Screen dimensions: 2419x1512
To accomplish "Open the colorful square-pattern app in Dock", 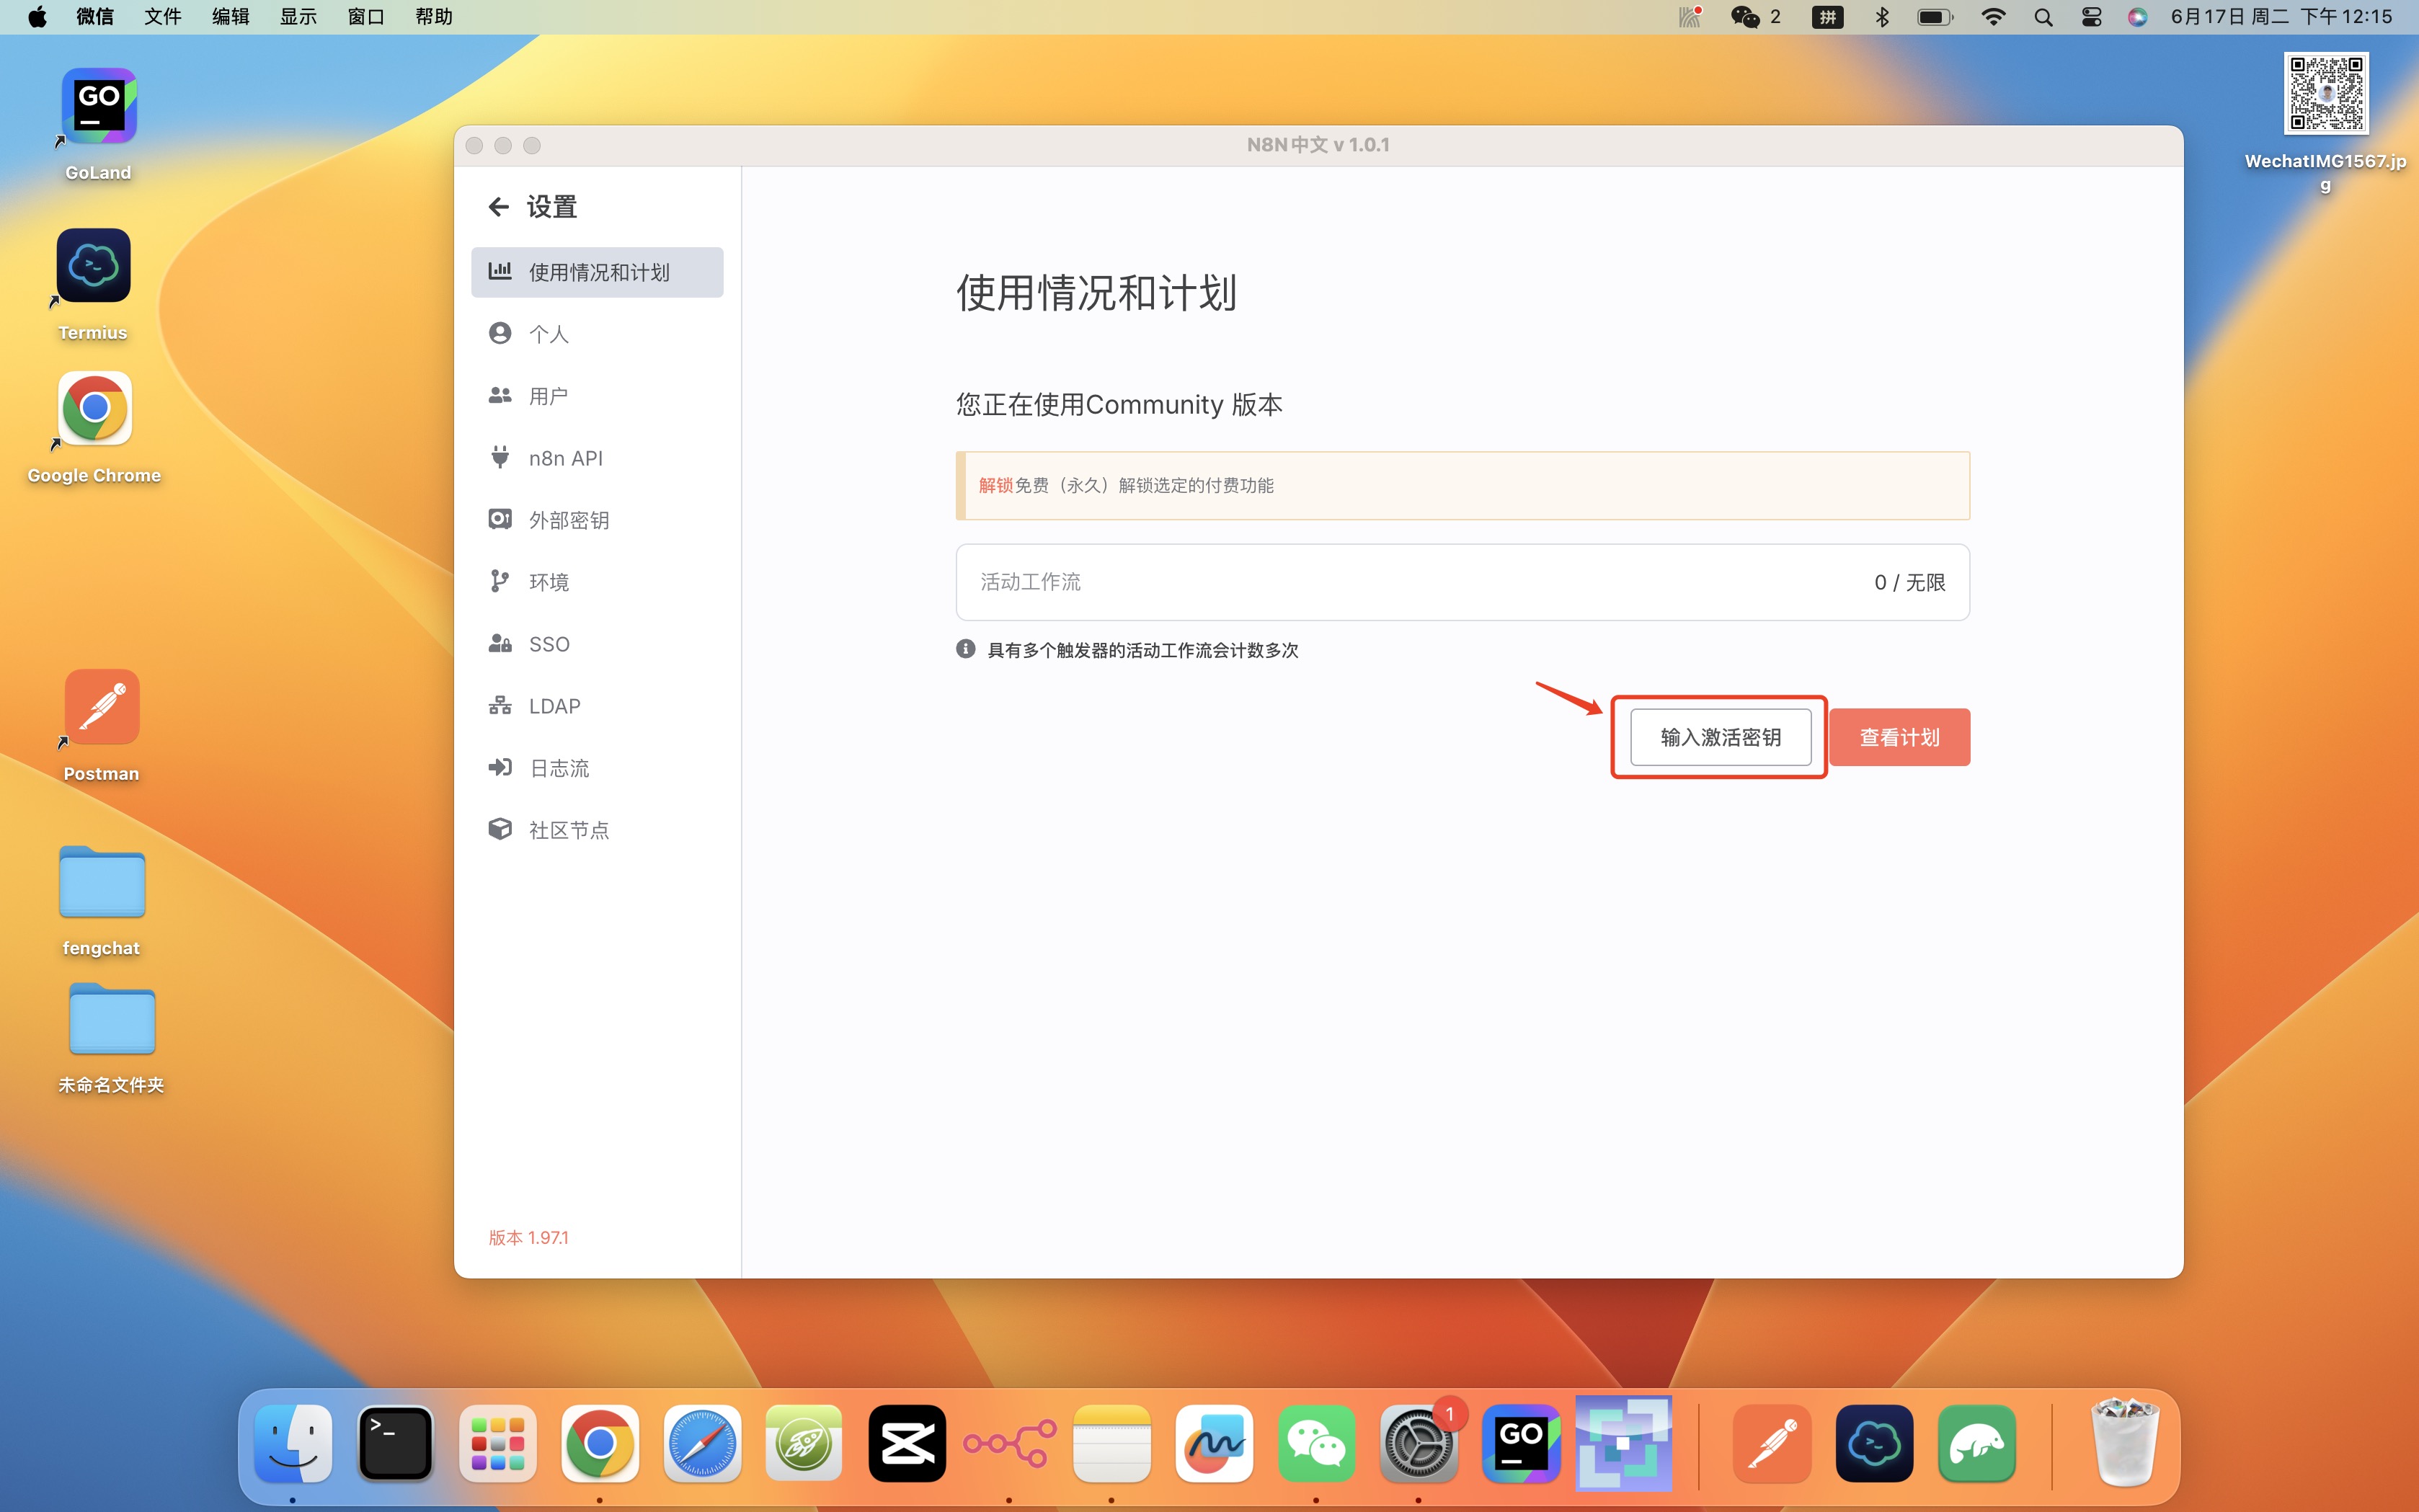I will coord(1623,1443).
